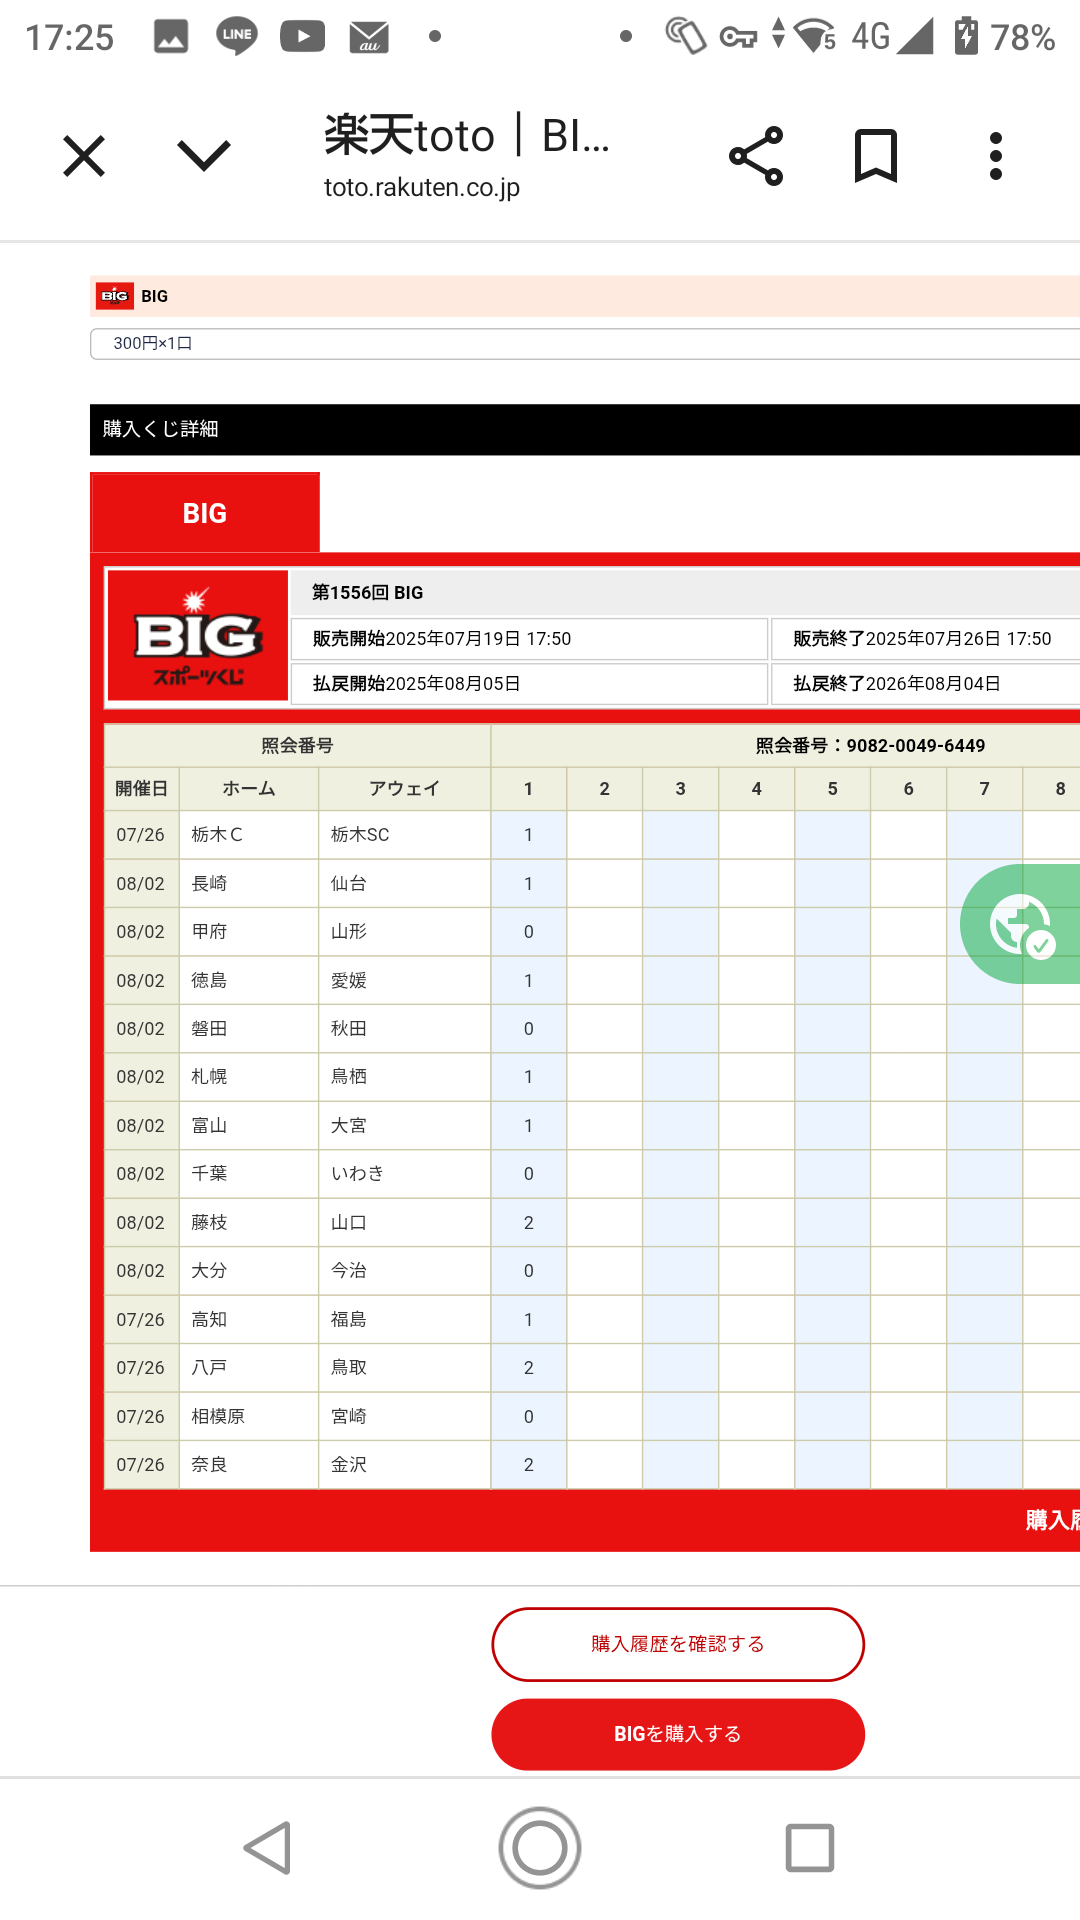Viewport: 1080px width, 1920px height.
Task: Tap column 2 header in results table
Action: tap(604, 789)
